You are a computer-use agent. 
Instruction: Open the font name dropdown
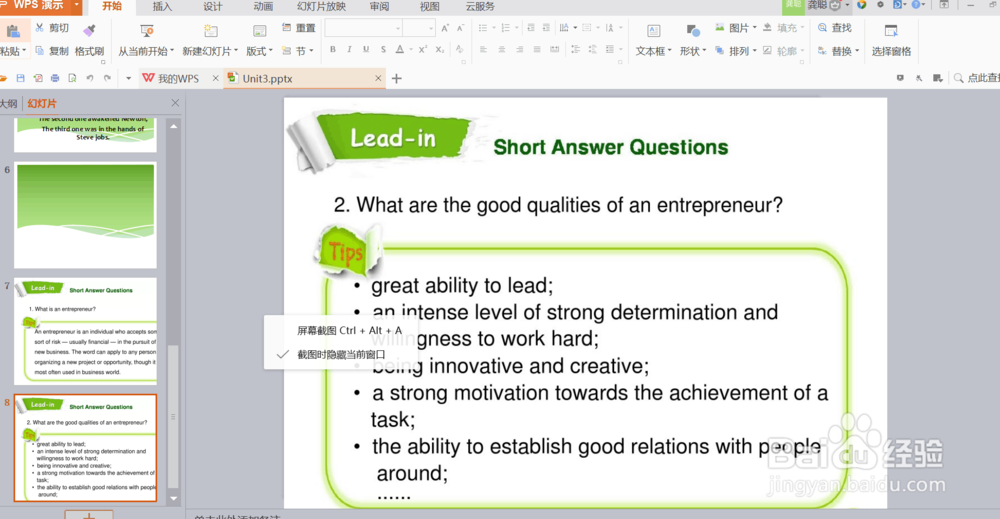click(x=398, y=28)
